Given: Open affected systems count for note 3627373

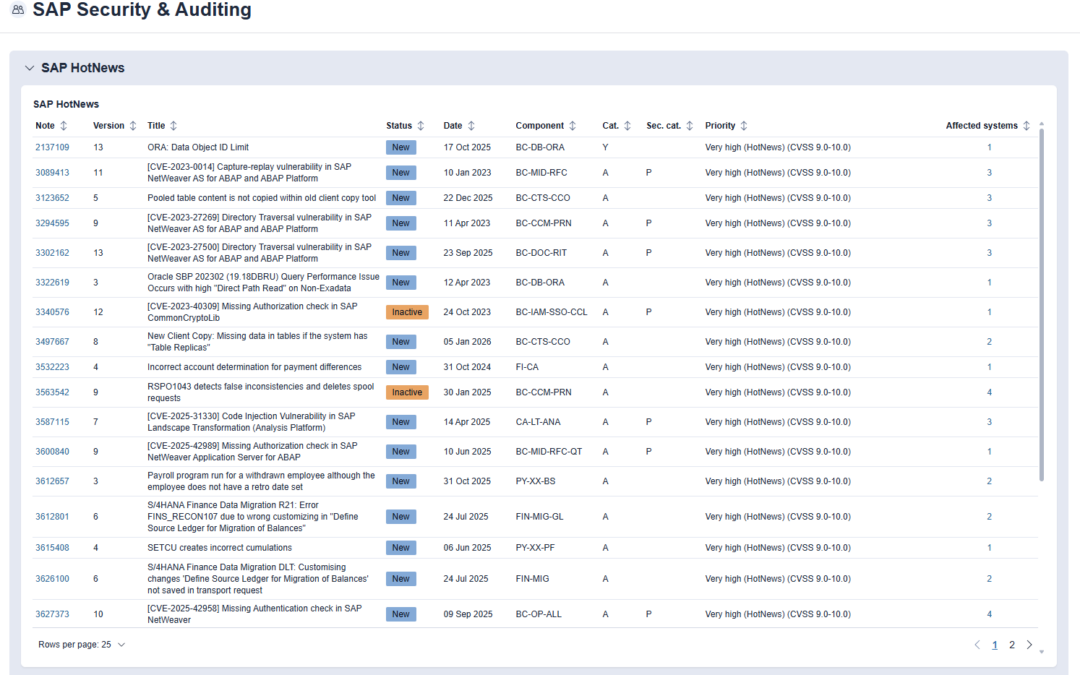Looking at the screenshot, I should coord(989,614).
